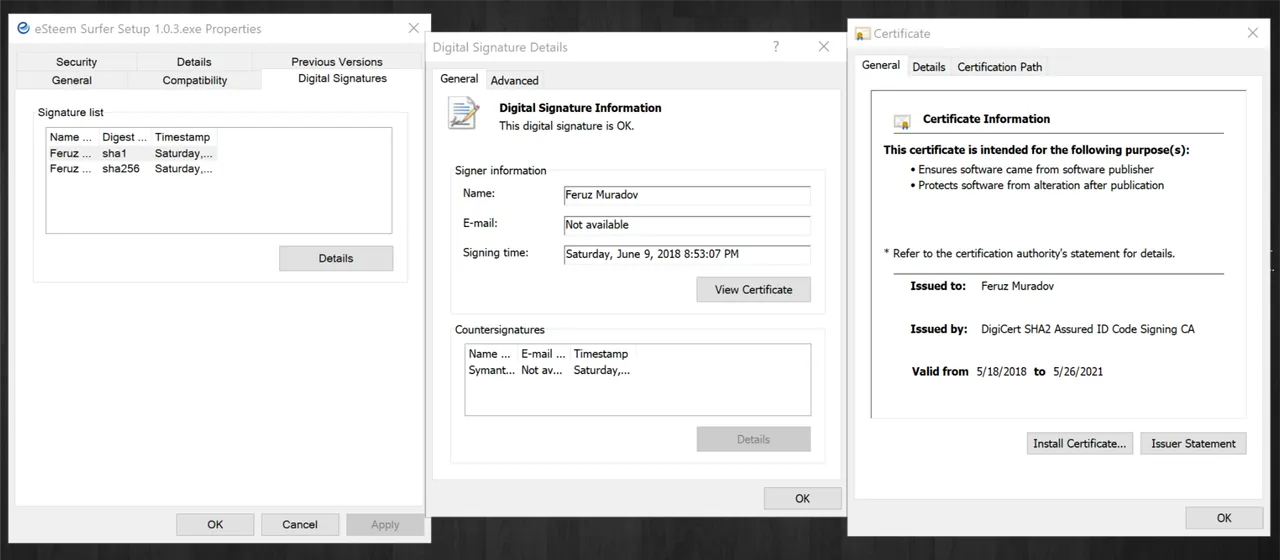Click the disabled Apply button
1280x560 pixels.
(x=385, y=524)
